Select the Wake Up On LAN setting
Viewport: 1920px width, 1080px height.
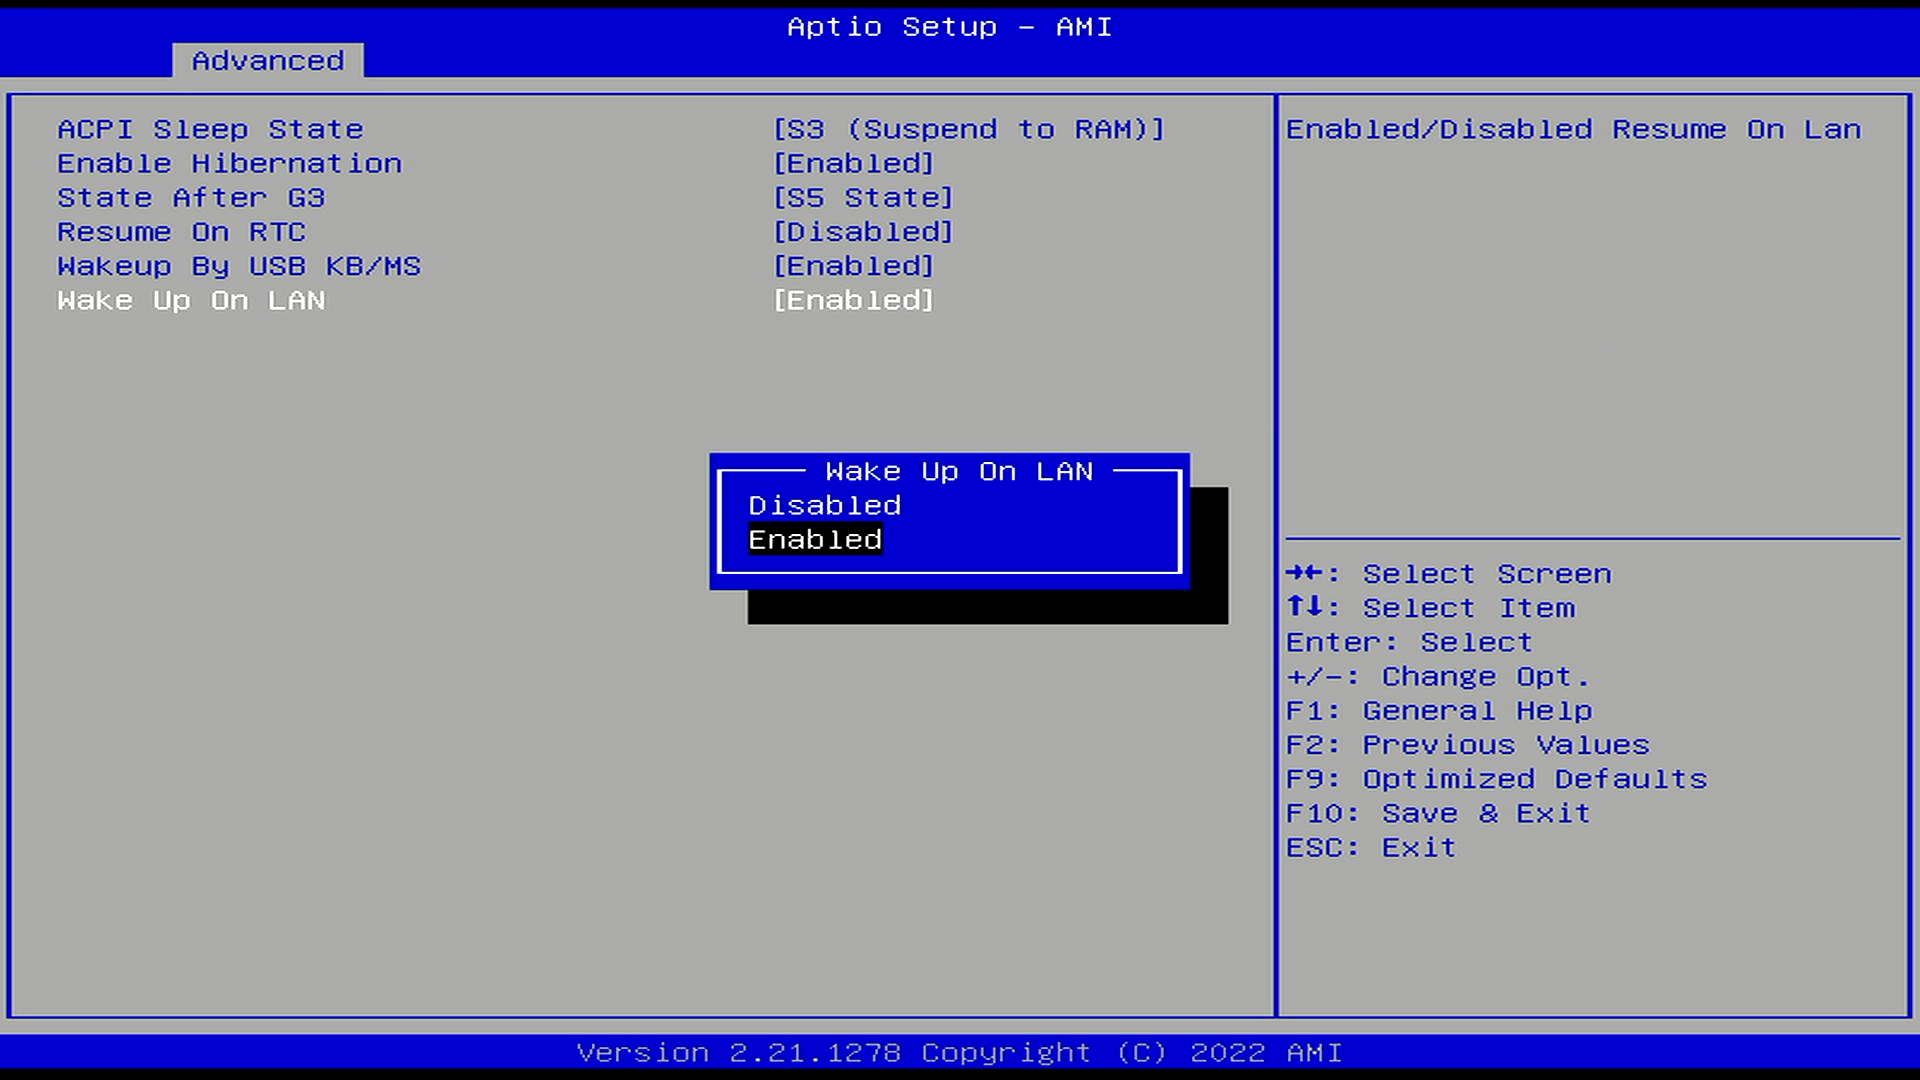(x=191, y=301)
